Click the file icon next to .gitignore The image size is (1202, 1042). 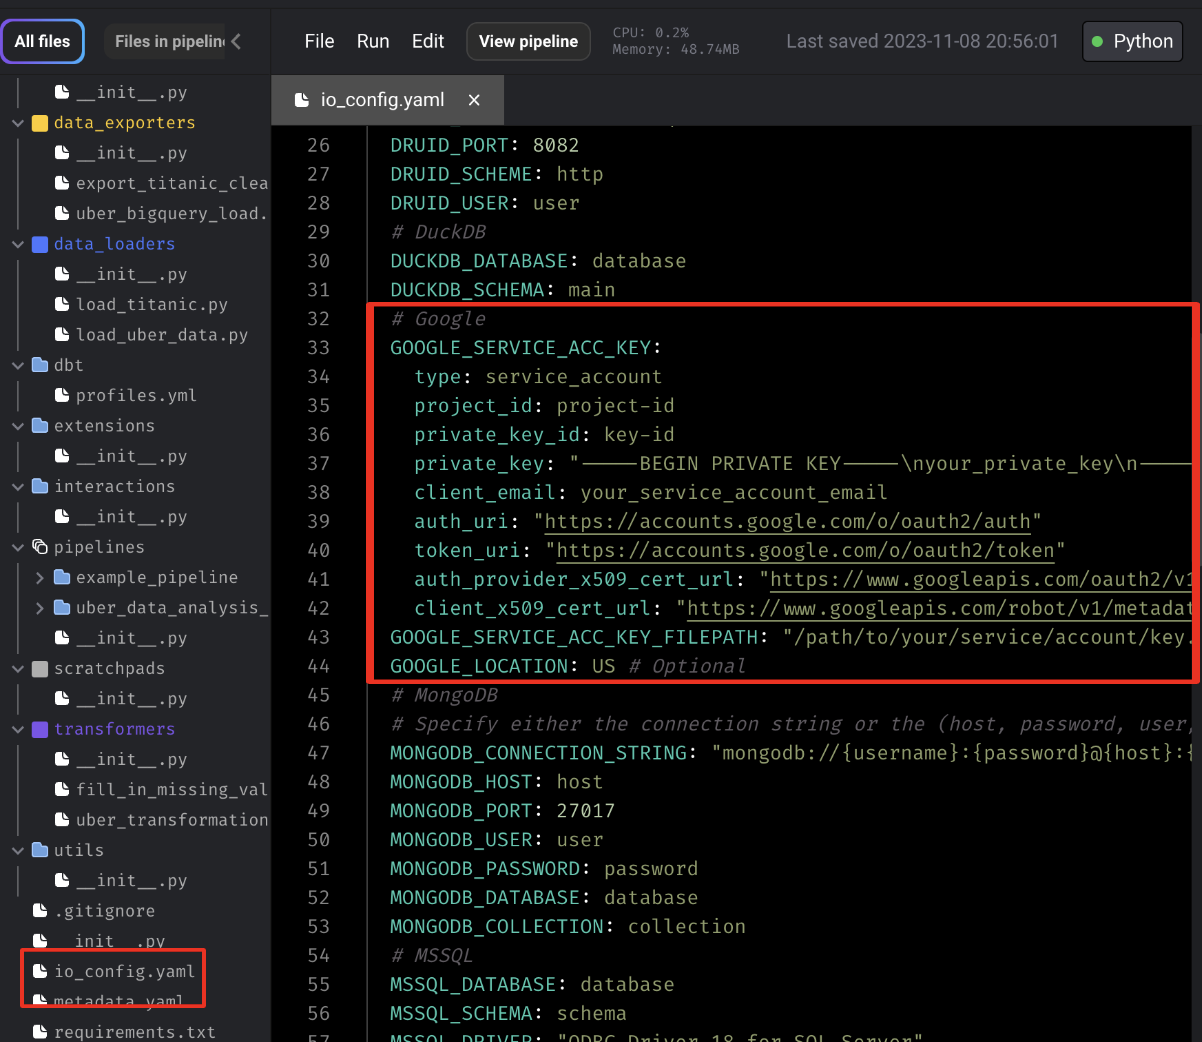tap(40, 911)
